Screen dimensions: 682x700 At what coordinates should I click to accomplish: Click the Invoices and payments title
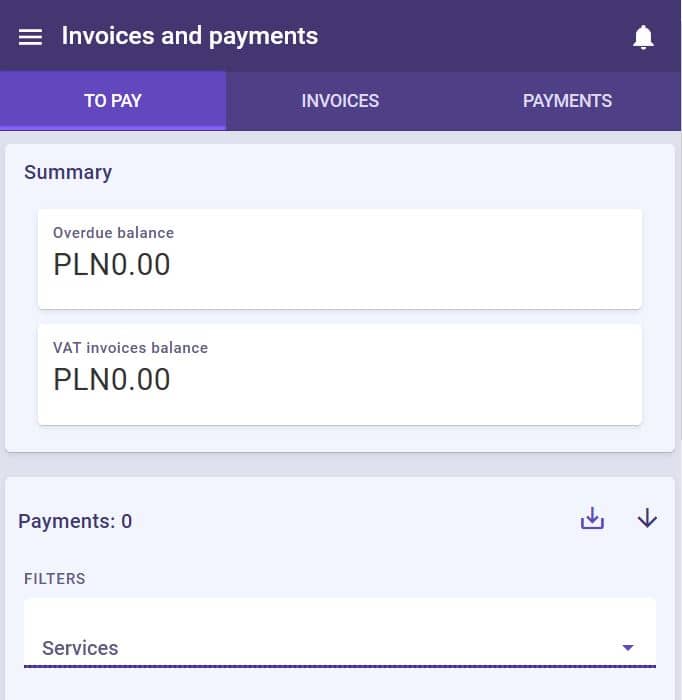click(190, 37)
